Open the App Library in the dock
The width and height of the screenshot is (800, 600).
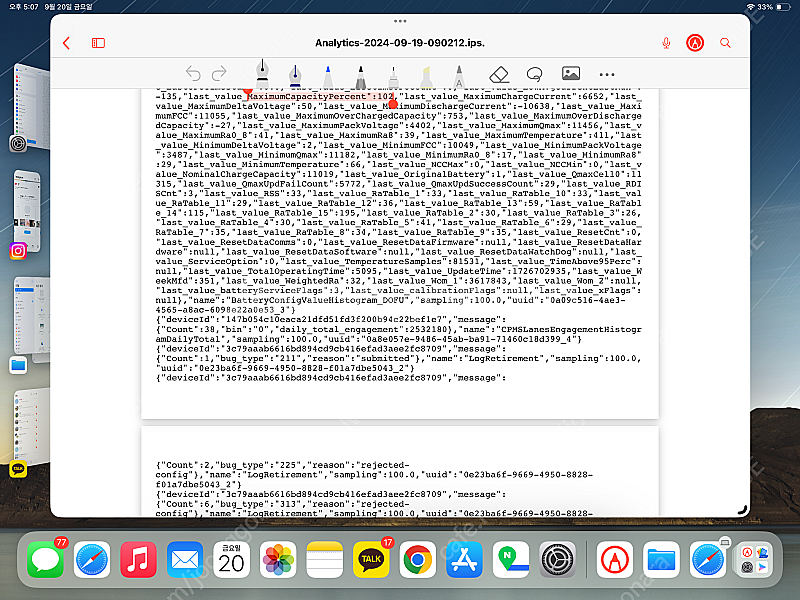755,560
